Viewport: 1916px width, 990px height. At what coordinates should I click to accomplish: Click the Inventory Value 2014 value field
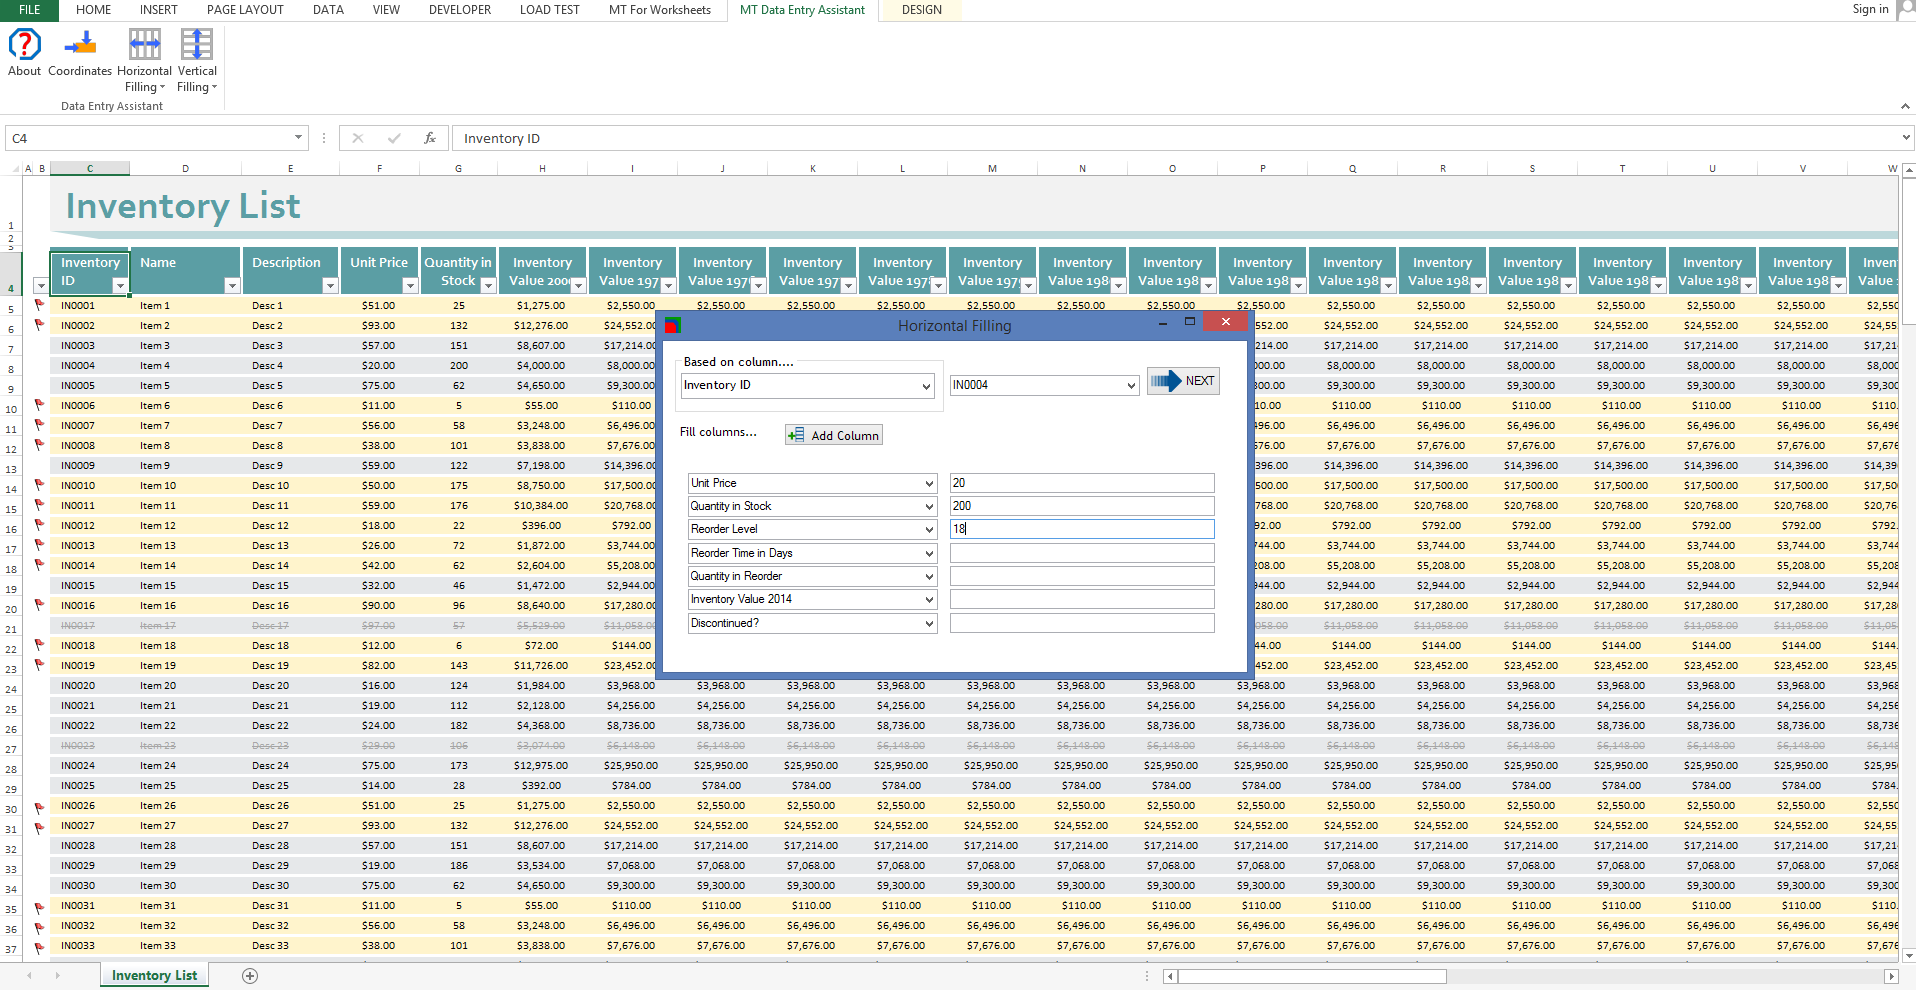point(1082,599)
